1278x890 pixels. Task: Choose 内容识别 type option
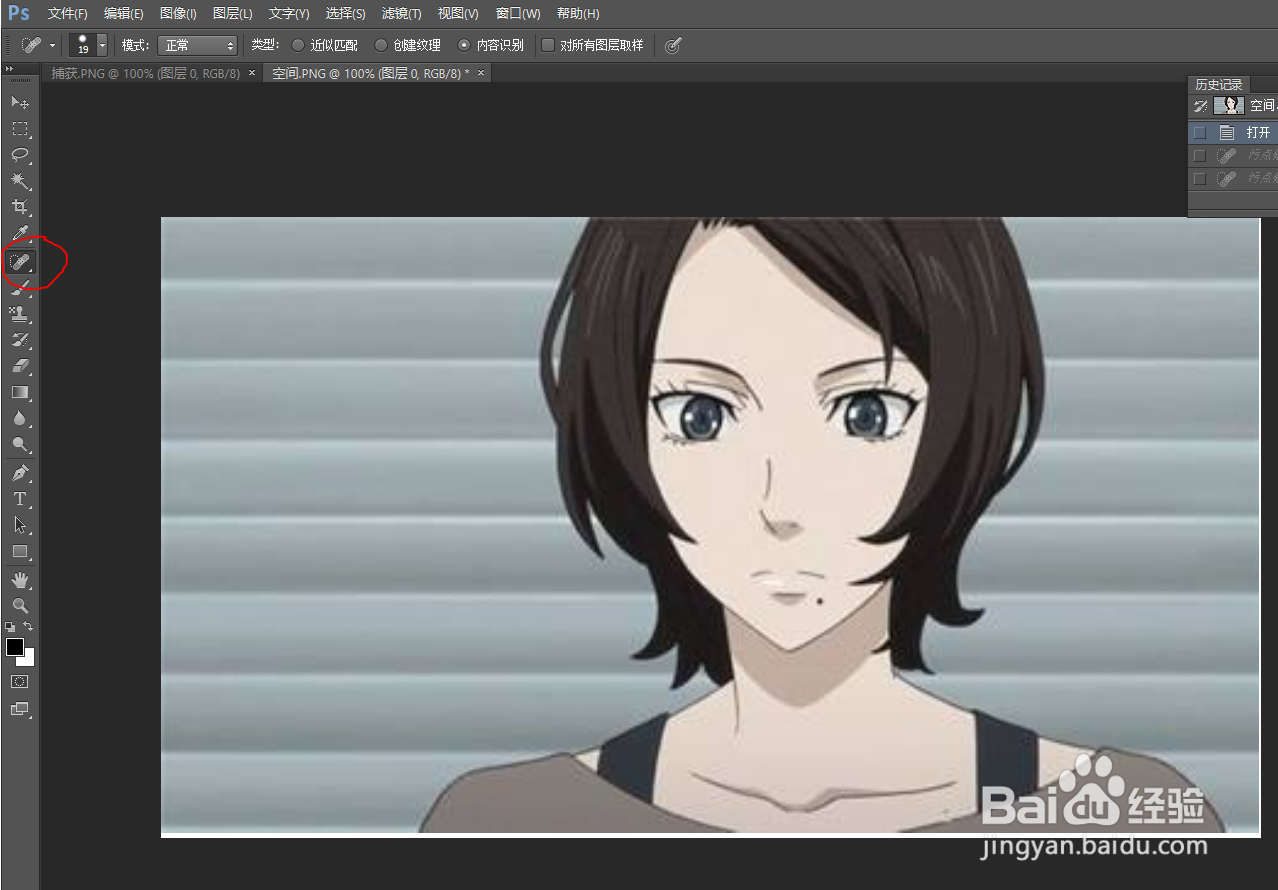[463, 45]
